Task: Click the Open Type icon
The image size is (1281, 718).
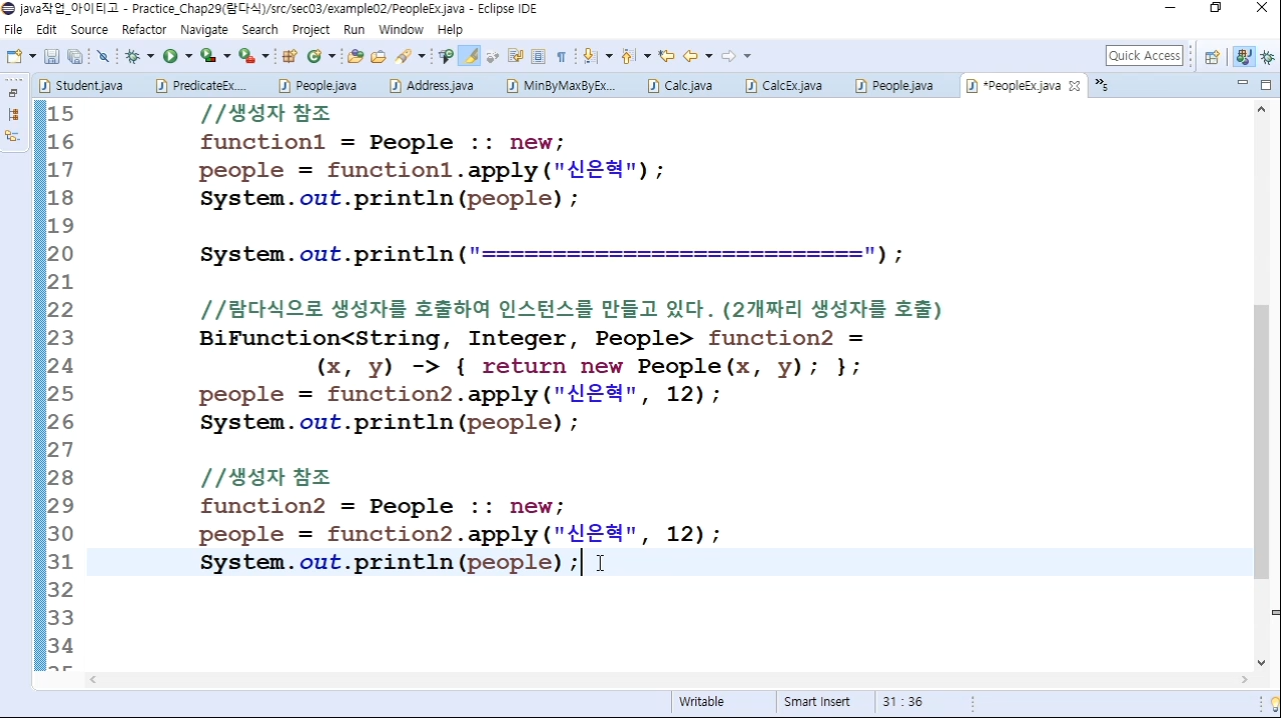Action: point(355,56)
